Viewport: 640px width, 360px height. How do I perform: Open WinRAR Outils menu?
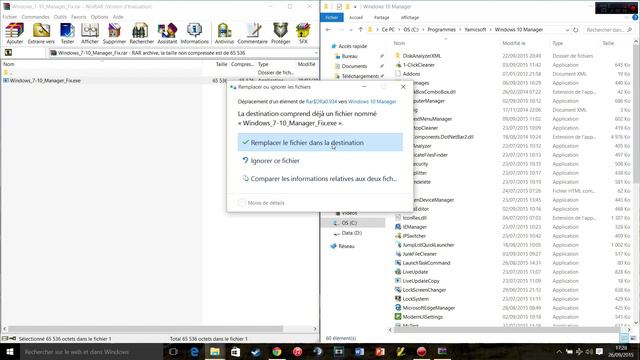coord(60,17)
